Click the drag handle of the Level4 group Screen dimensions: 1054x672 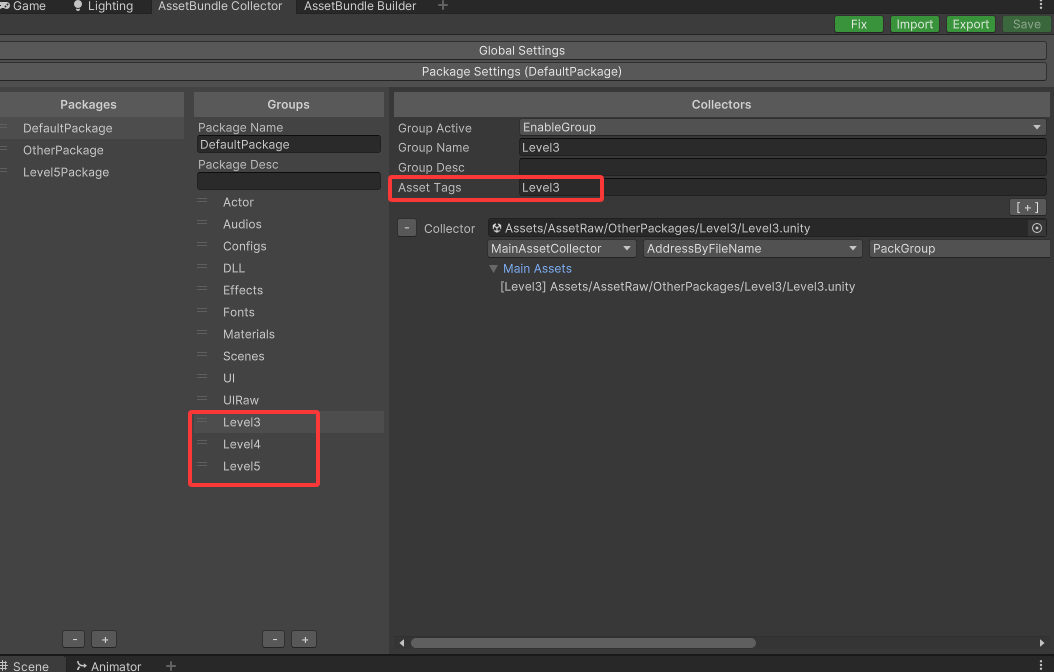(x=202, y=443)
